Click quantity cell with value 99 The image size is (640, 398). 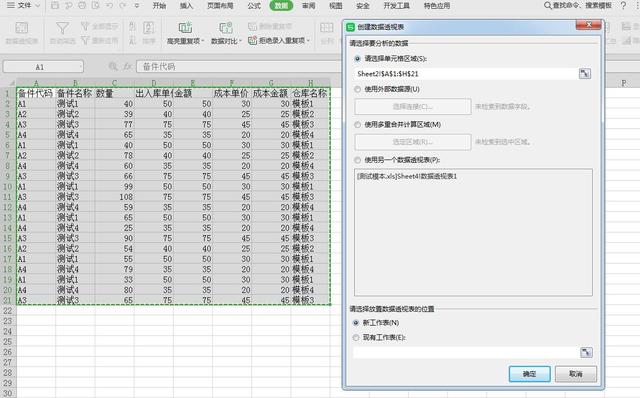point(114,187)
